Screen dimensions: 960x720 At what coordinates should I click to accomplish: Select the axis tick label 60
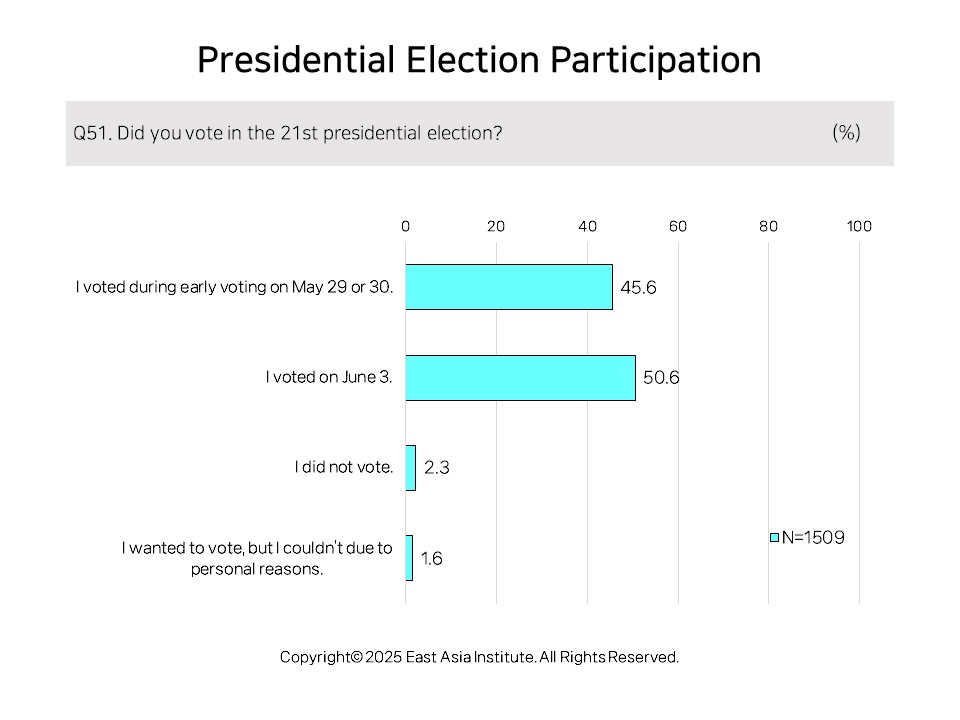coord(678,227)
